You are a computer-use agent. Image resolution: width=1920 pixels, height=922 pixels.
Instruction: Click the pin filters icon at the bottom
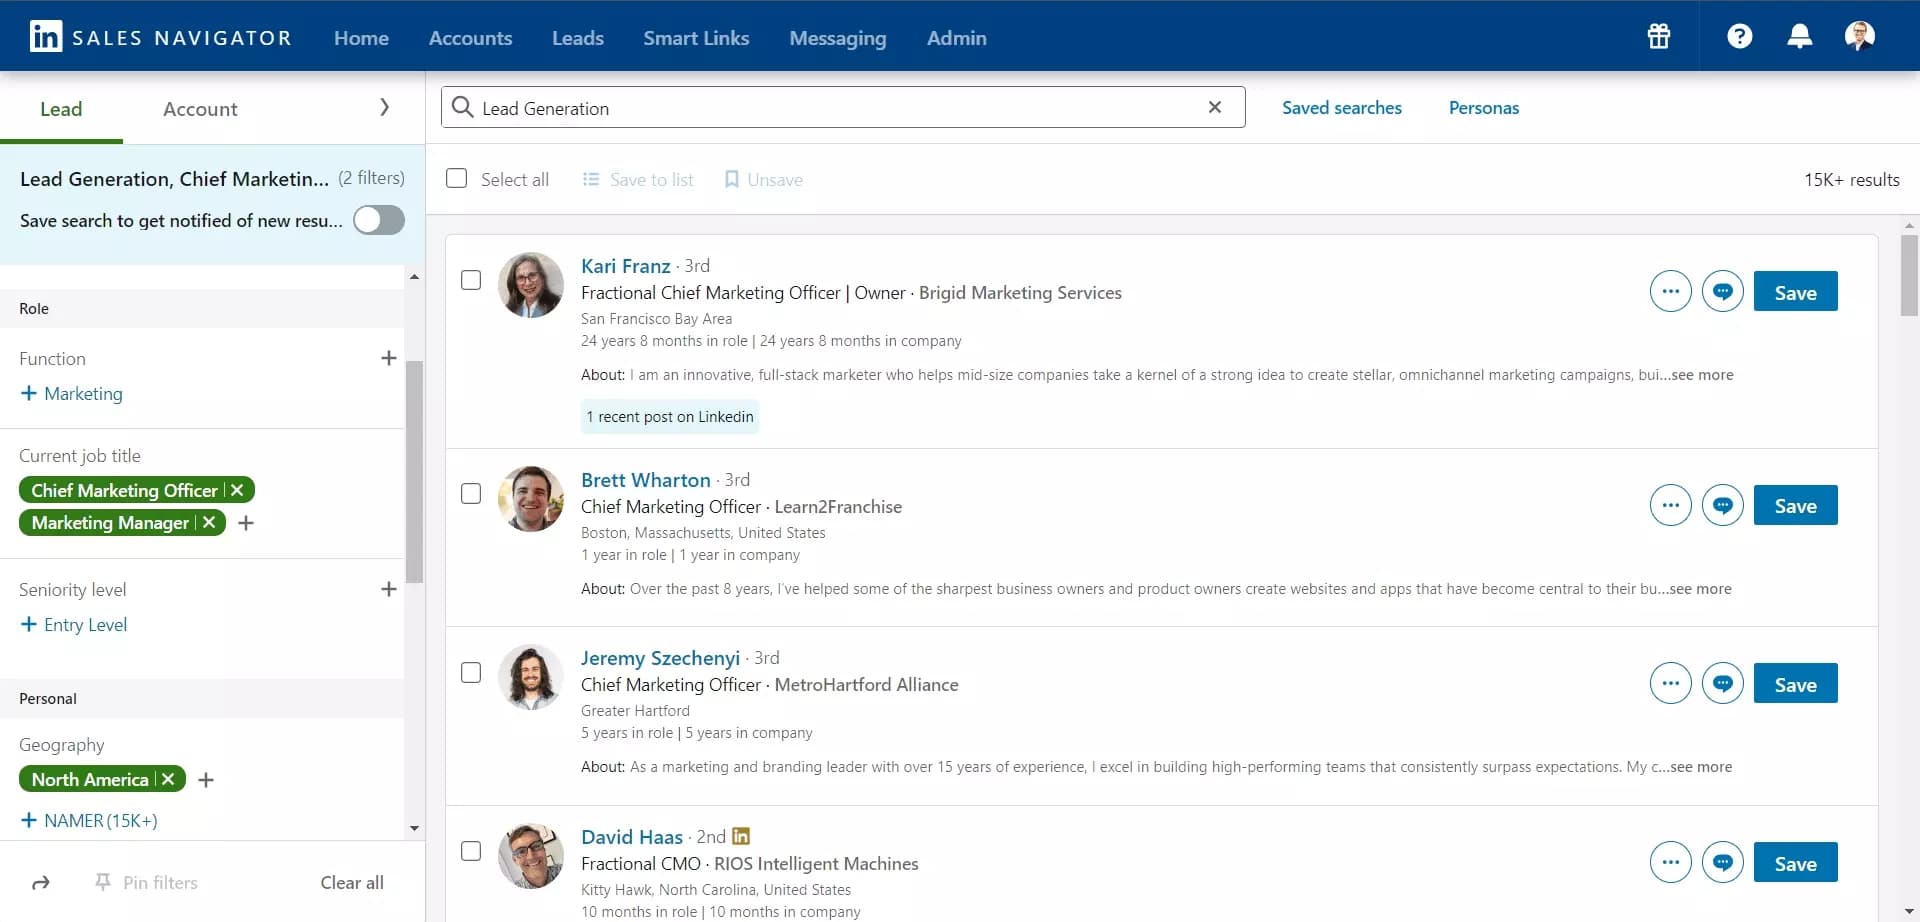click(104, 882)
